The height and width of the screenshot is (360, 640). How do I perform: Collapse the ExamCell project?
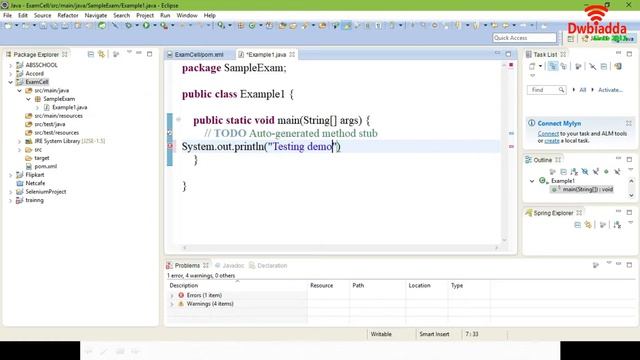11,82
